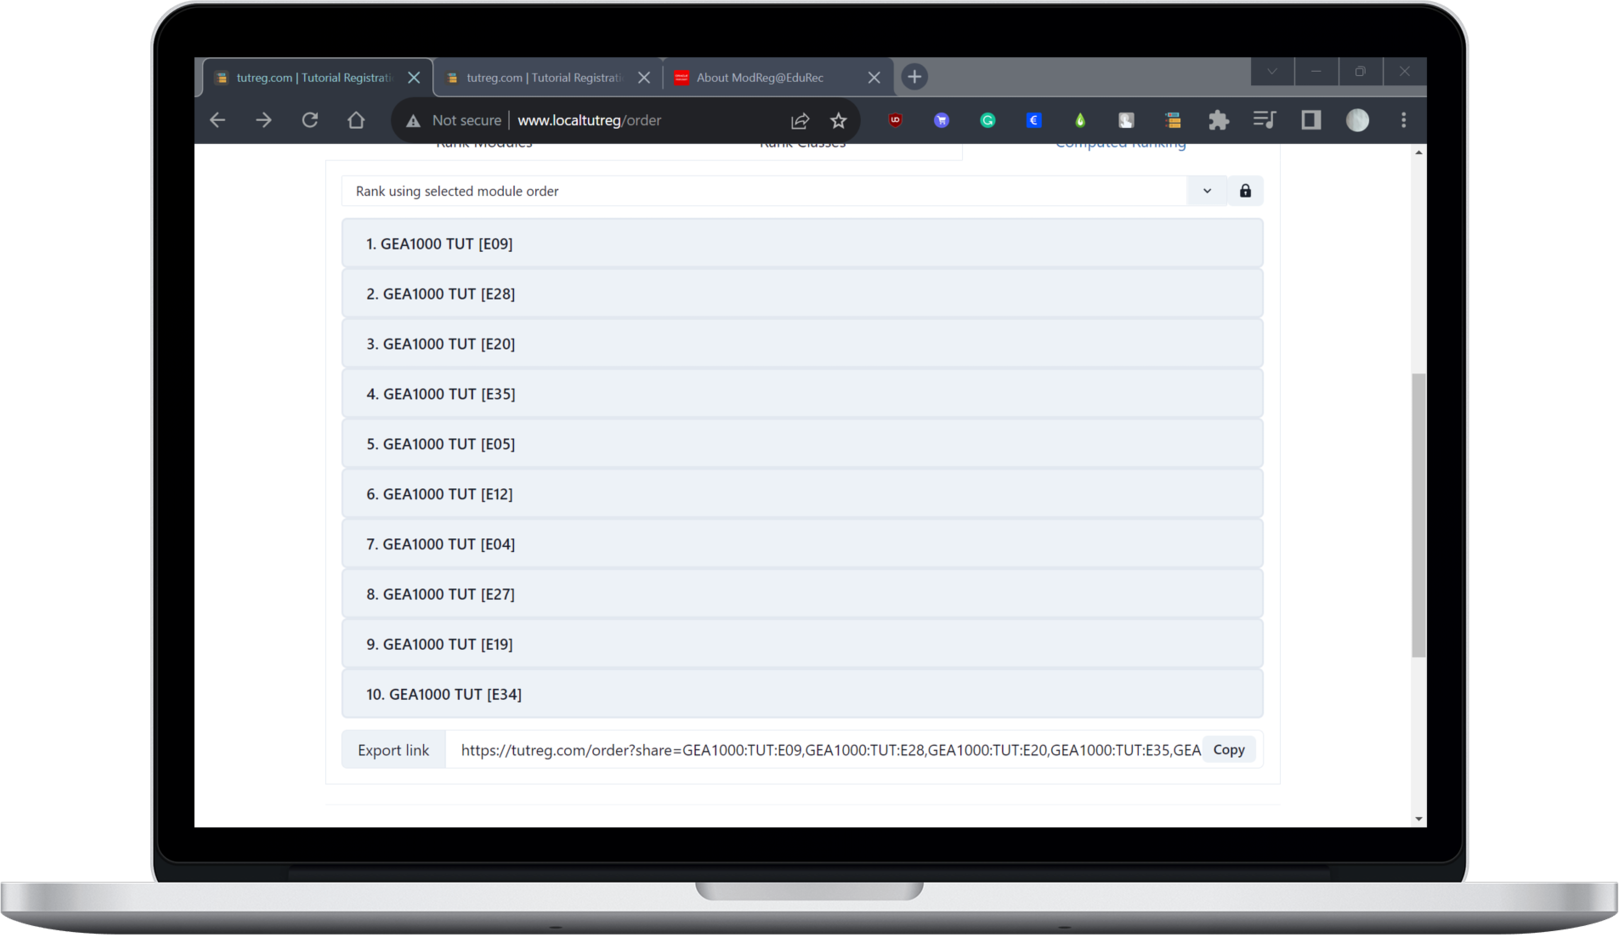Open the Grammarly extension icon
The height and width of the screenshot is (935, 1619).
pos(987,120)
